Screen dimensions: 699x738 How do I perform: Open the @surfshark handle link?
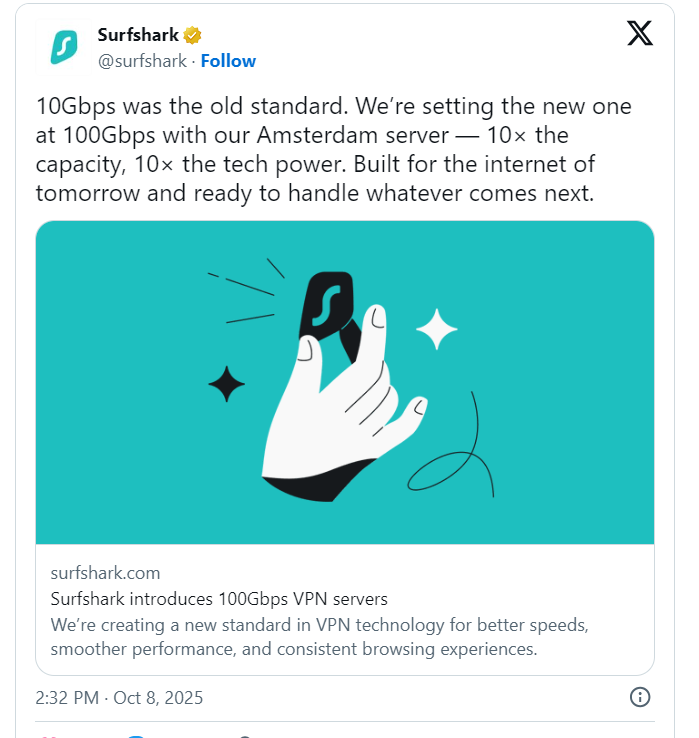142,61
